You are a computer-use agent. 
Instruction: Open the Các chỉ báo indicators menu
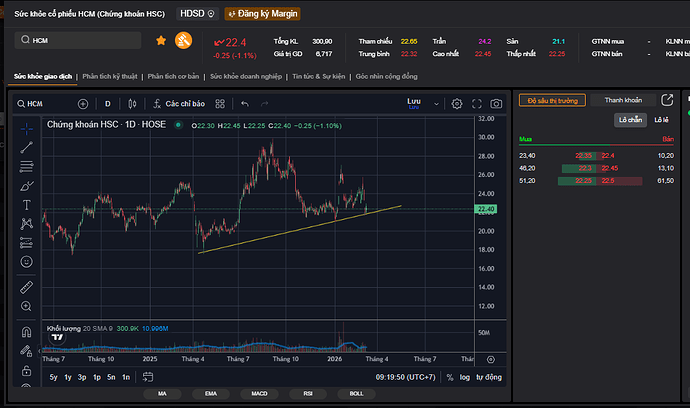click(177, 104)
